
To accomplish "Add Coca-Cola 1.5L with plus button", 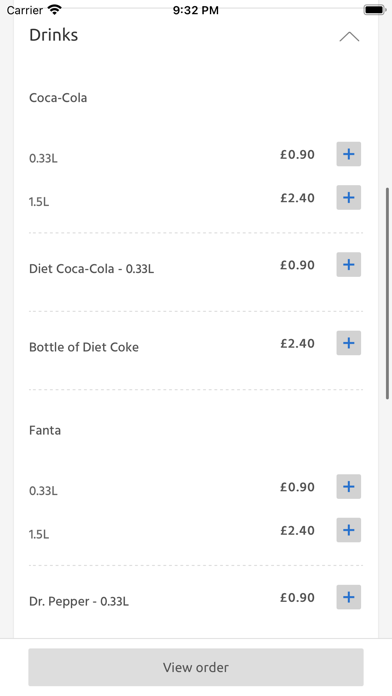I will click(348, 198).
